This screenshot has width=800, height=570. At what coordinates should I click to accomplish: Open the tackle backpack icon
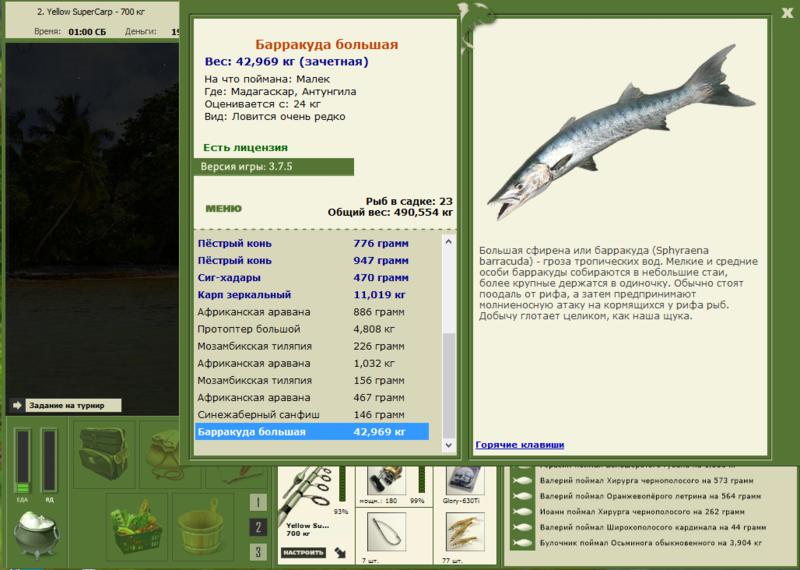[x=105, y=453]
